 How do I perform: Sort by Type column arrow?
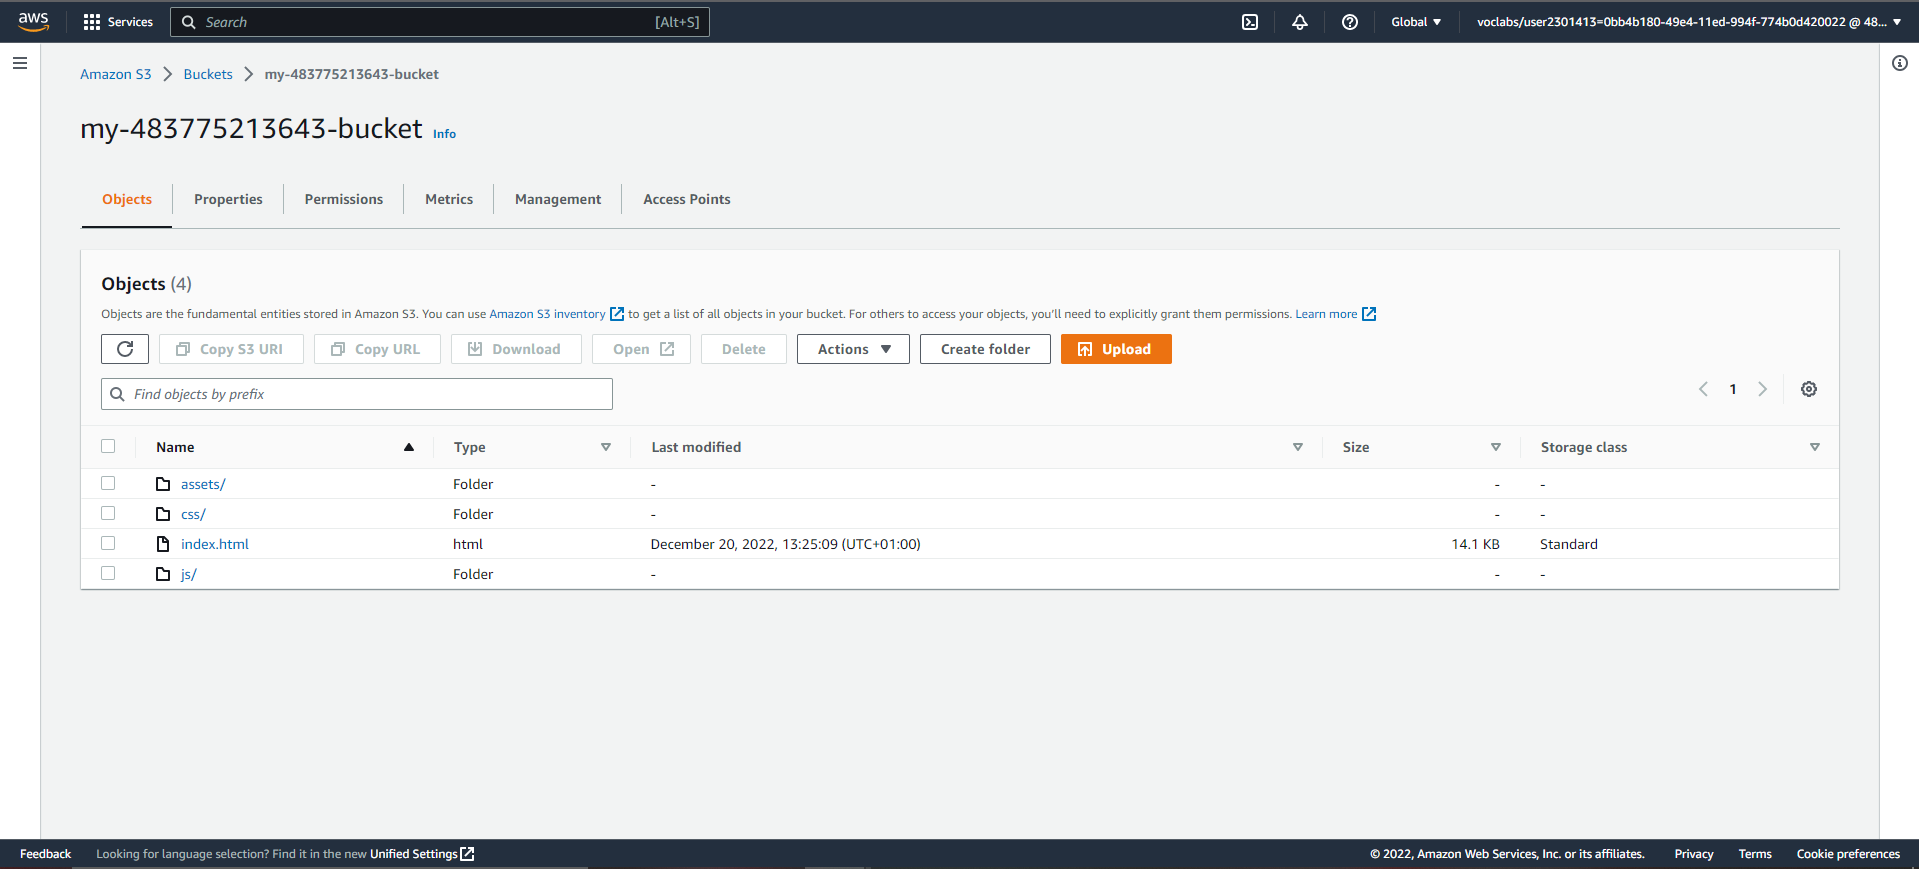point(606,447)
